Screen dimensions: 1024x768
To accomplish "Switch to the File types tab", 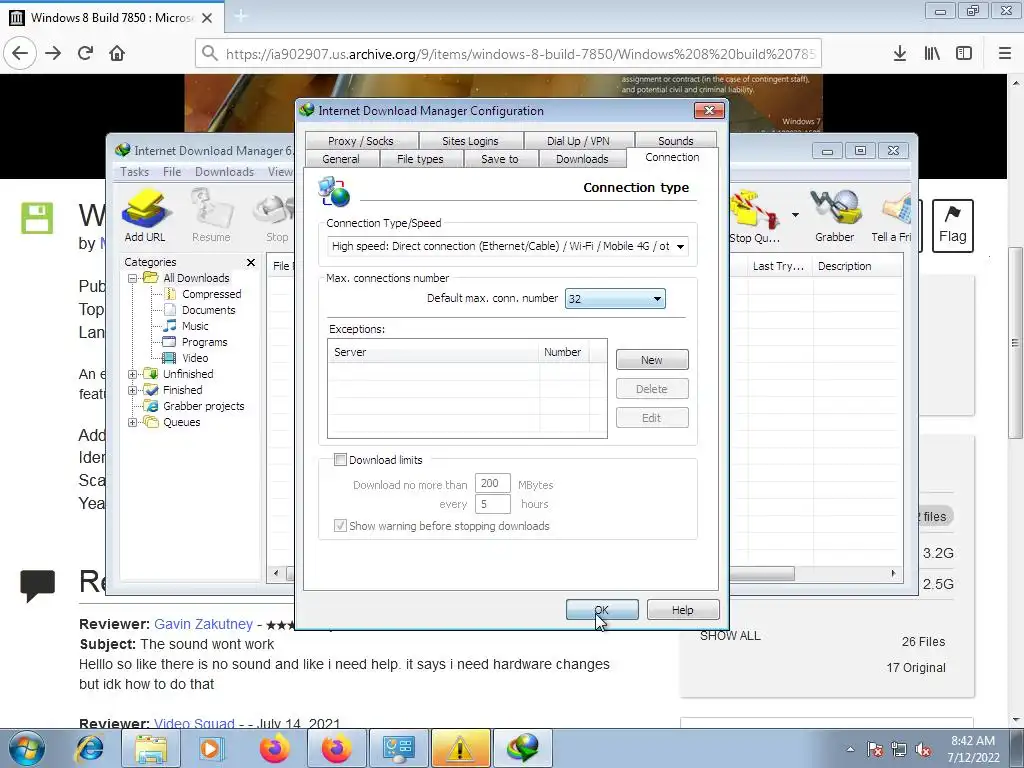I will [420, 159].
